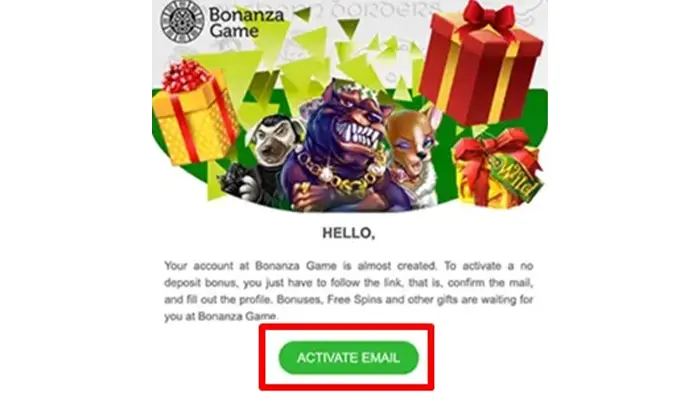
Task: Click the 'Free Spins' text in message
Action: tap(354, 299)
